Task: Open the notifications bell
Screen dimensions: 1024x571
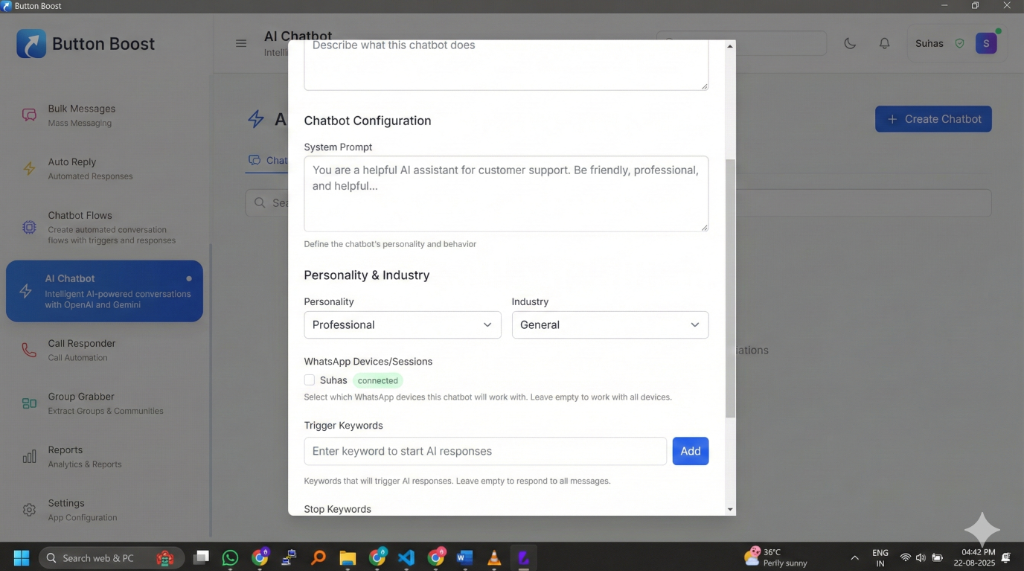Action: 884,43
